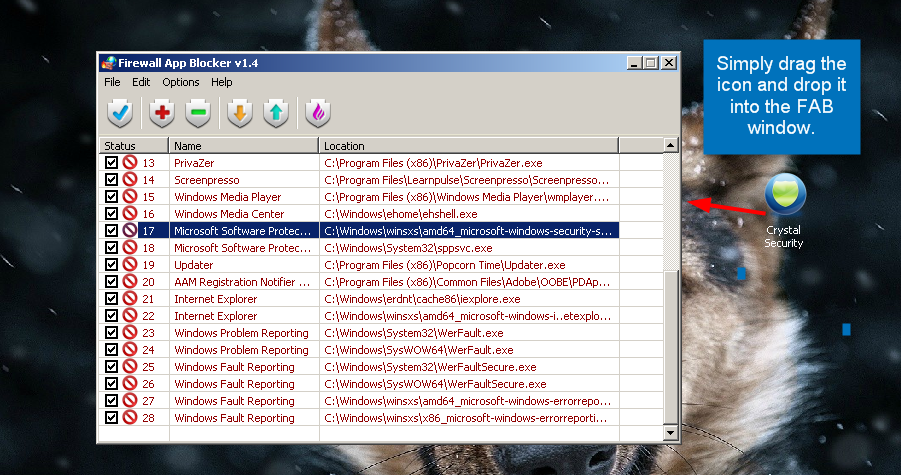Viewport: 901px width, 475px height.
Task: Select the Screenpresso entry name
Action: tap(207, 180)
